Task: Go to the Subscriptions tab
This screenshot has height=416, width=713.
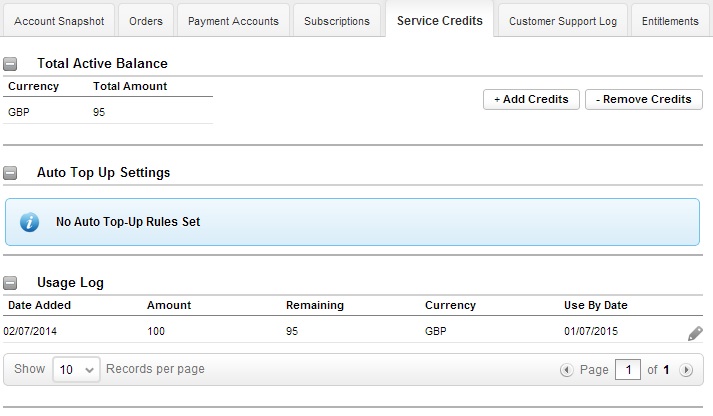Action: click(336, 21)
